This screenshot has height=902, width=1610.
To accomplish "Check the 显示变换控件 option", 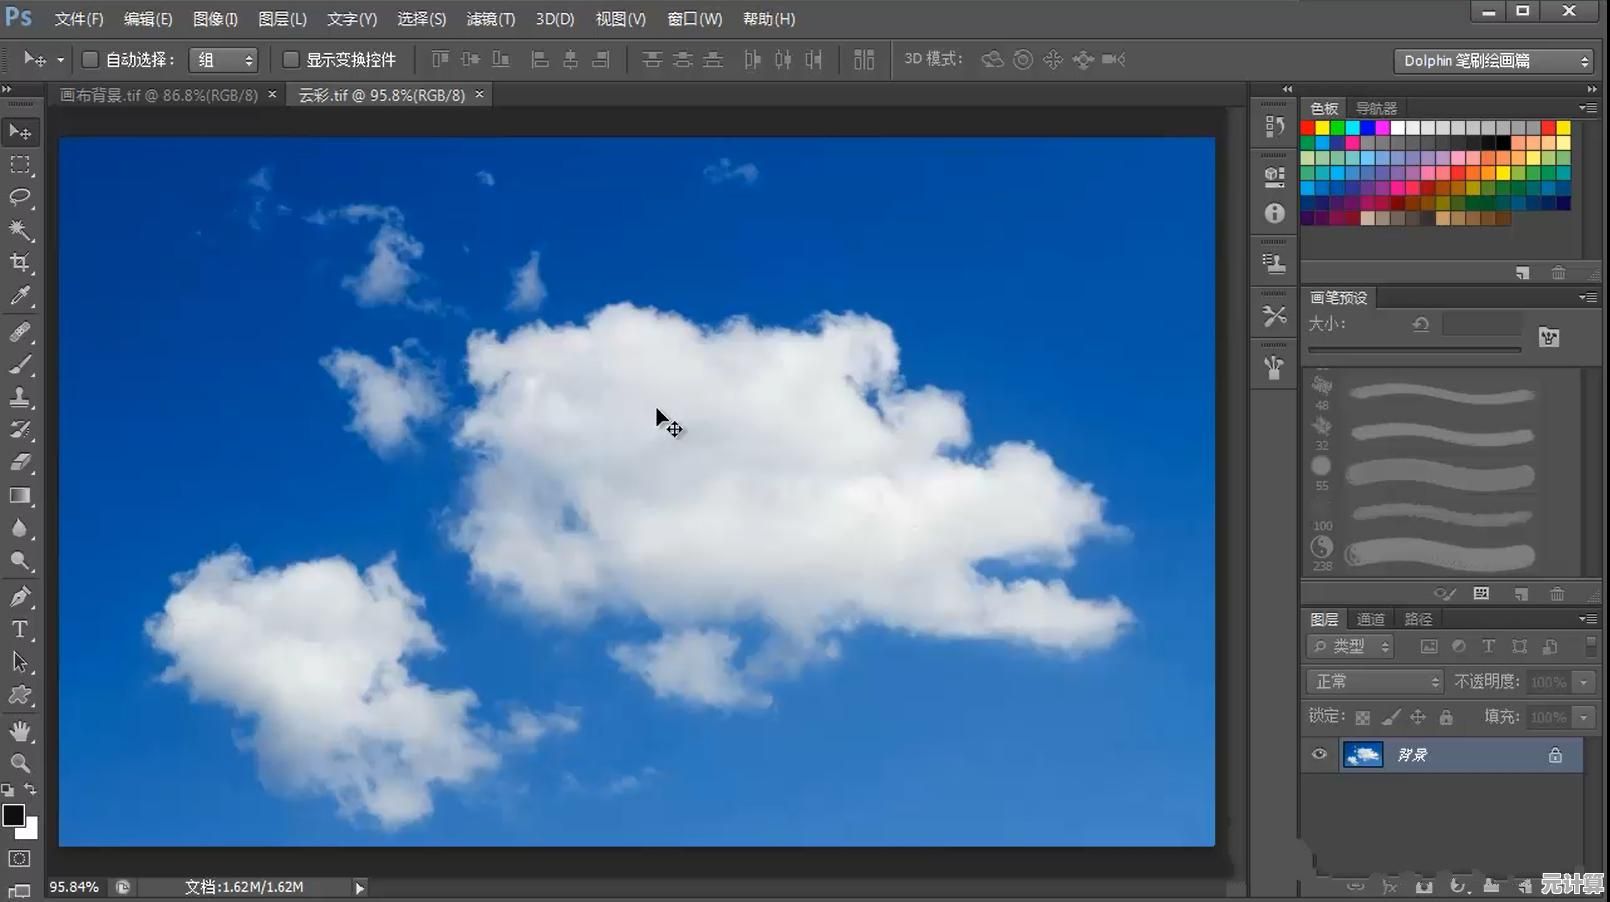I will (x=291, y=60).
